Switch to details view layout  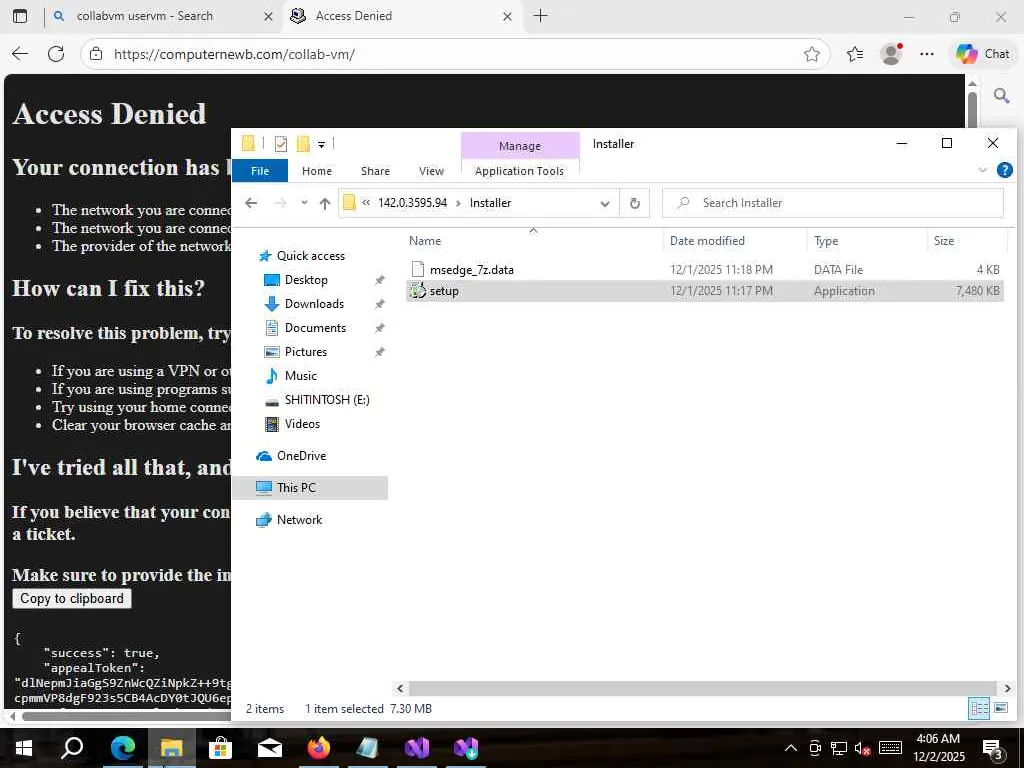(x=979, y=709)
